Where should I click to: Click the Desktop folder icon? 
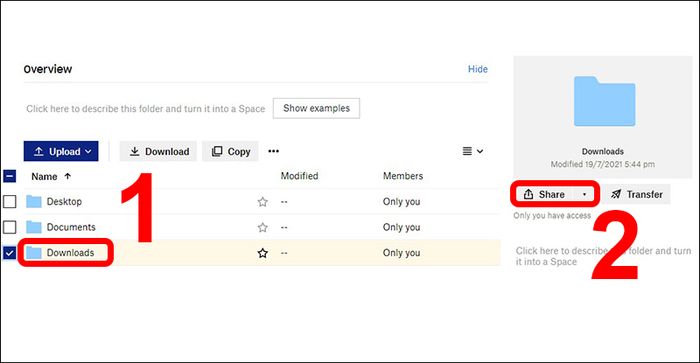33,202
